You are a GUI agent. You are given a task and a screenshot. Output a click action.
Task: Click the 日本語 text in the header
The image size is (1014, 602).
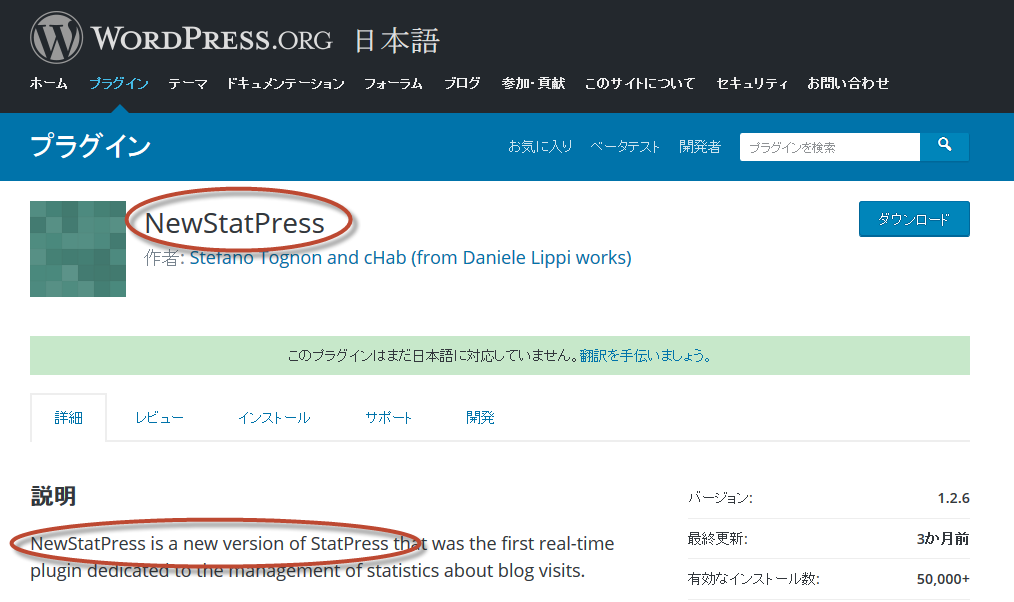pyautogui.click(x=397, y=41)
